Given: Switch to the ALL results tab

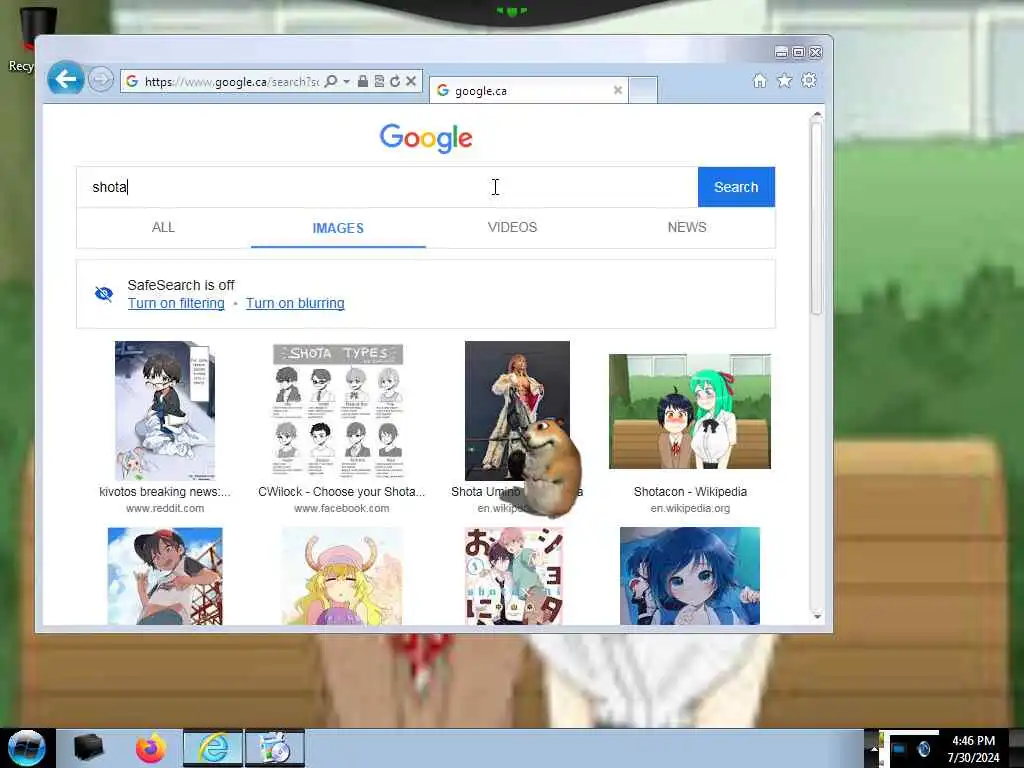Looking at the screenshot, I should point(163,227).
